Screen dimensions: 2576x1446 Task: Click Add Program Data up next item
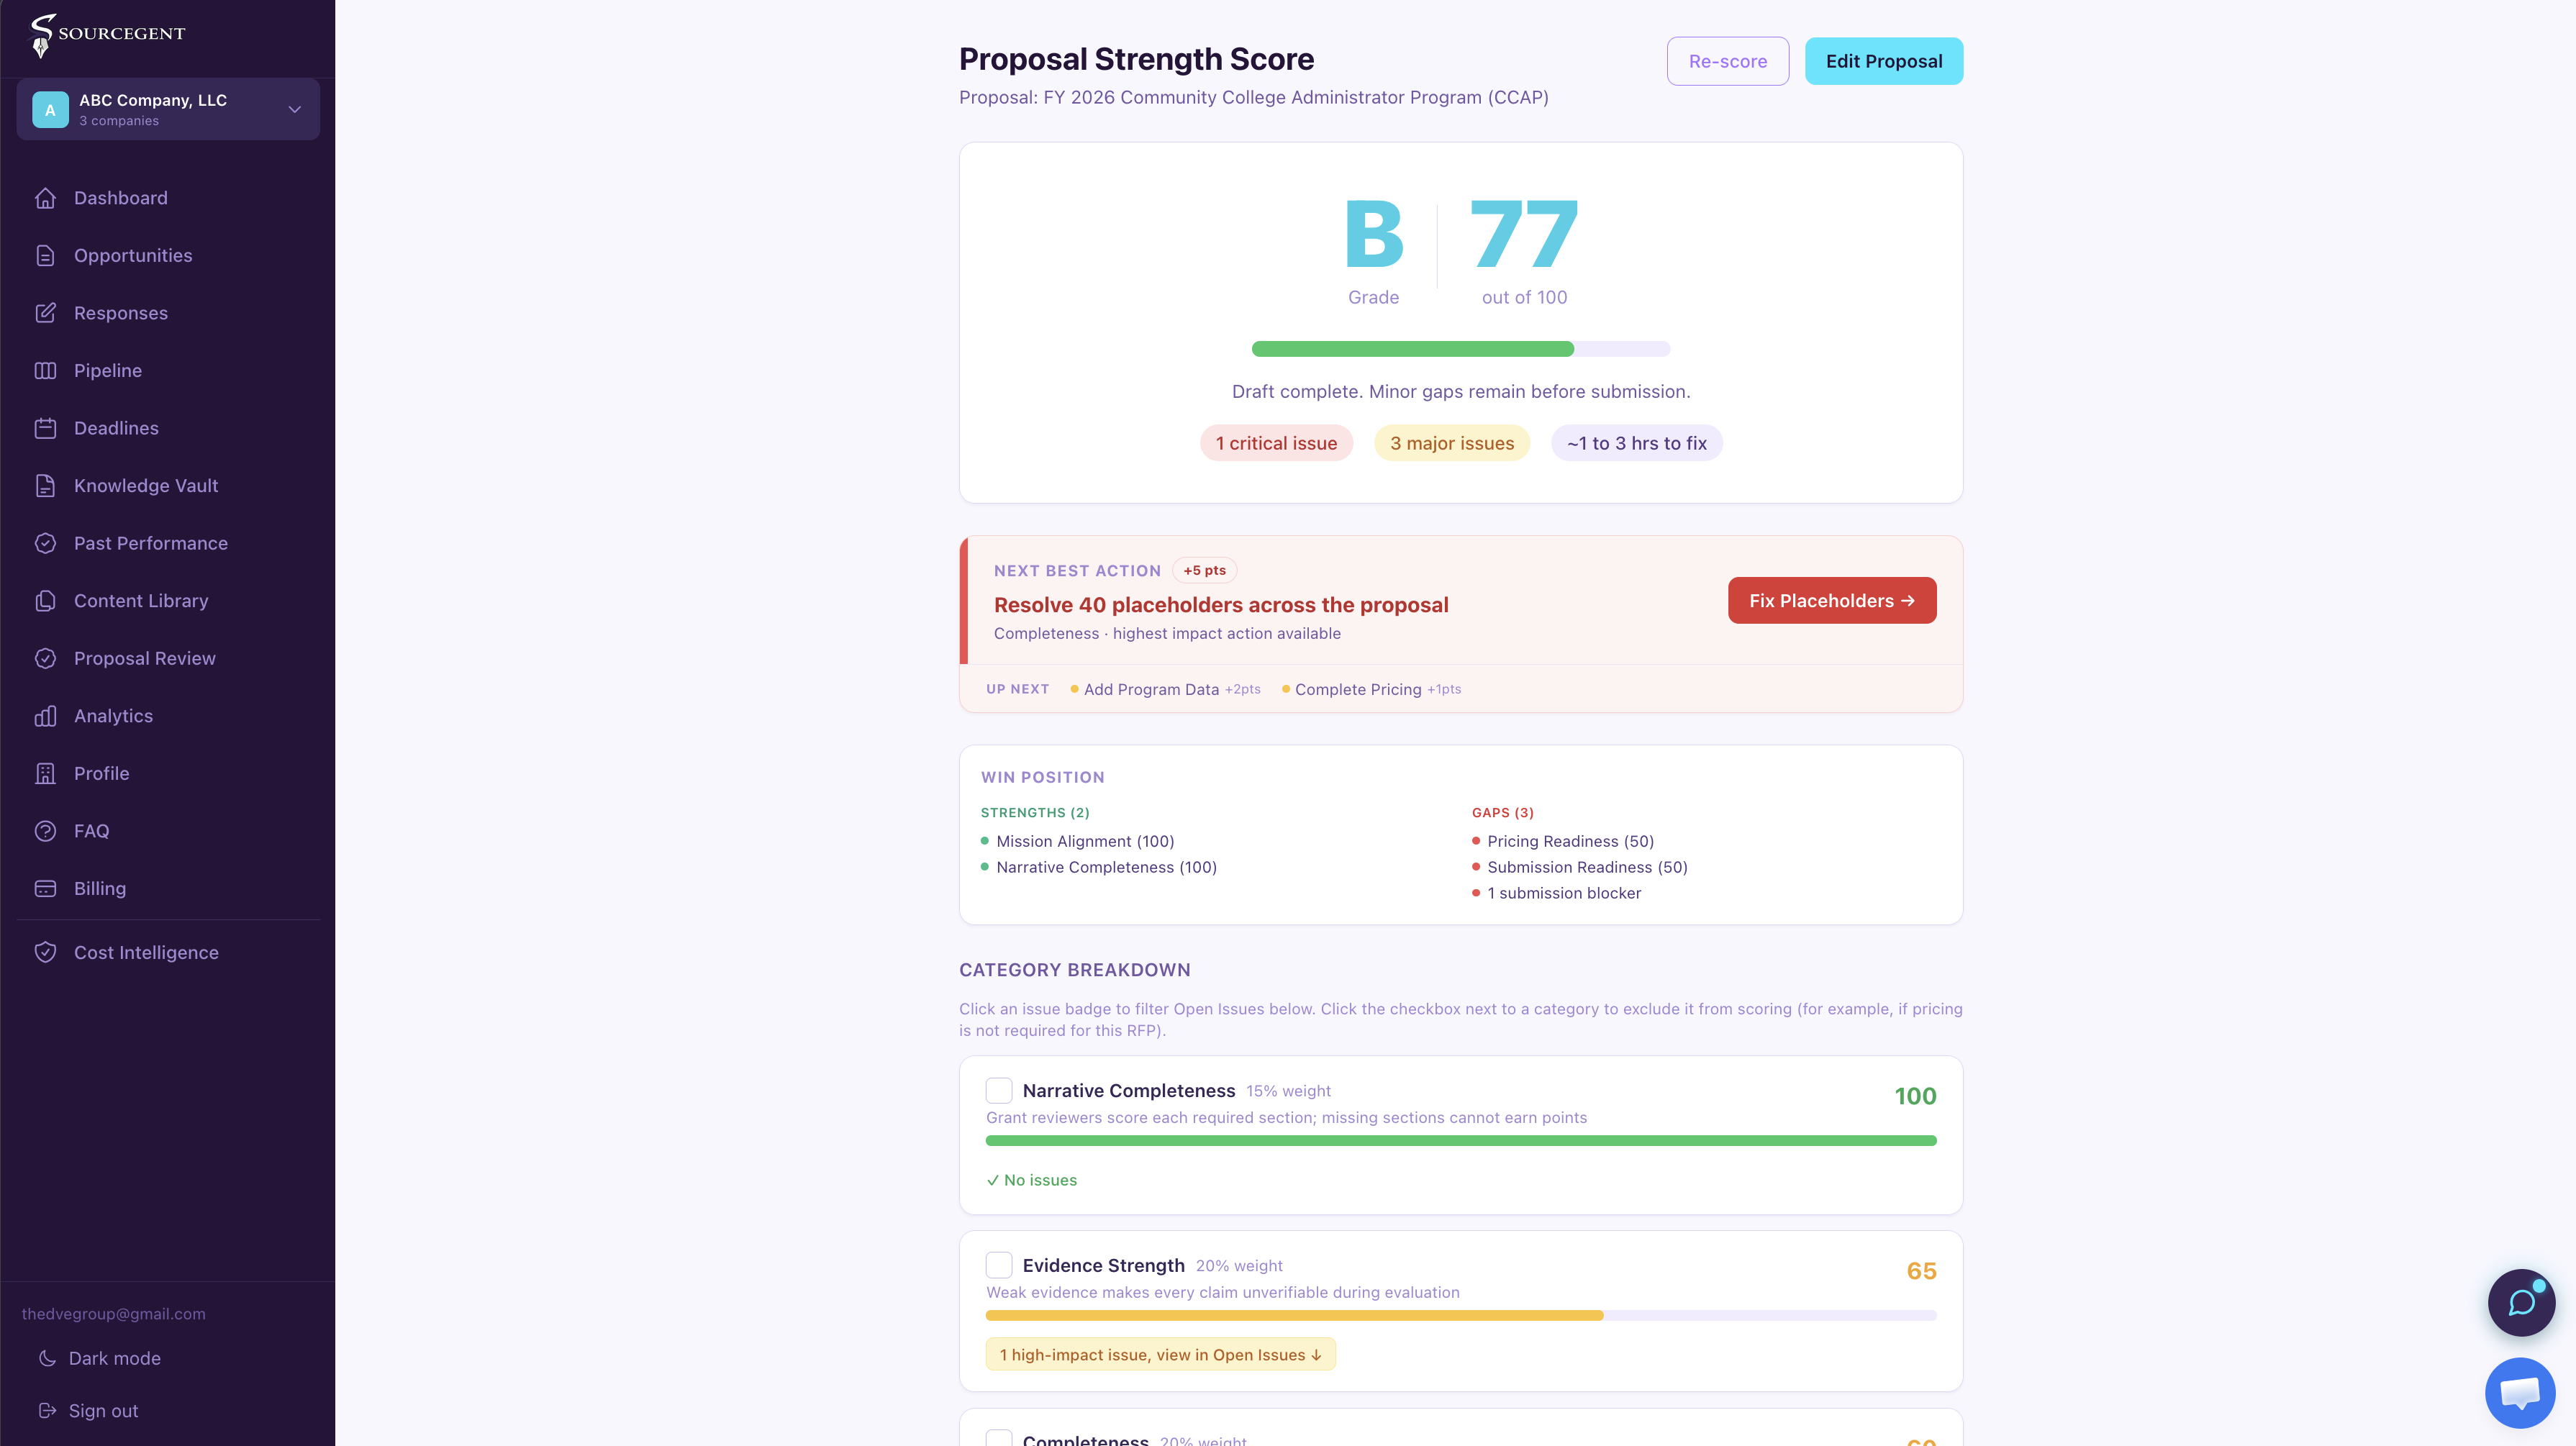click(x=1165, y=689)
